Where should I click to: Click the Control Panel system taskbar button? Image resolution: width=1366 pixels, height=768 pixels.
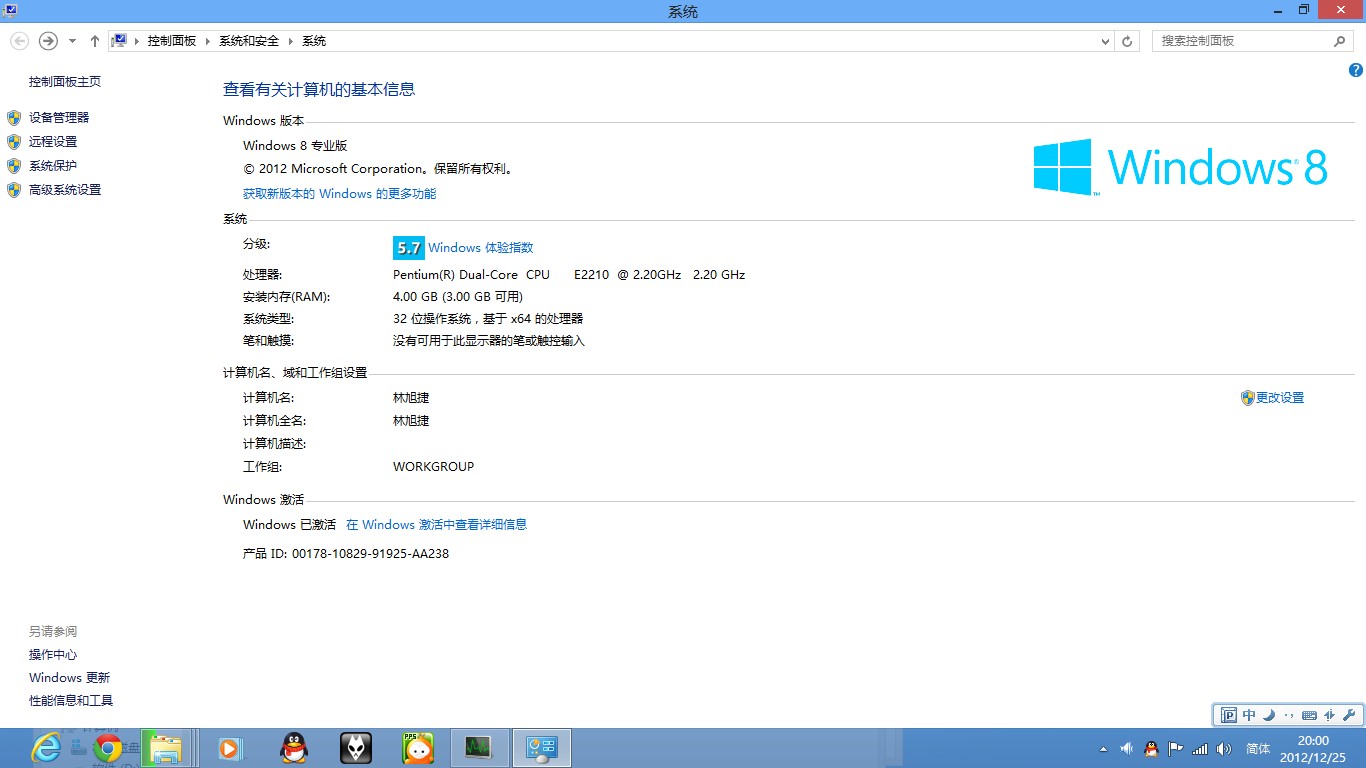pyautogui.click(x=542, y=748)
